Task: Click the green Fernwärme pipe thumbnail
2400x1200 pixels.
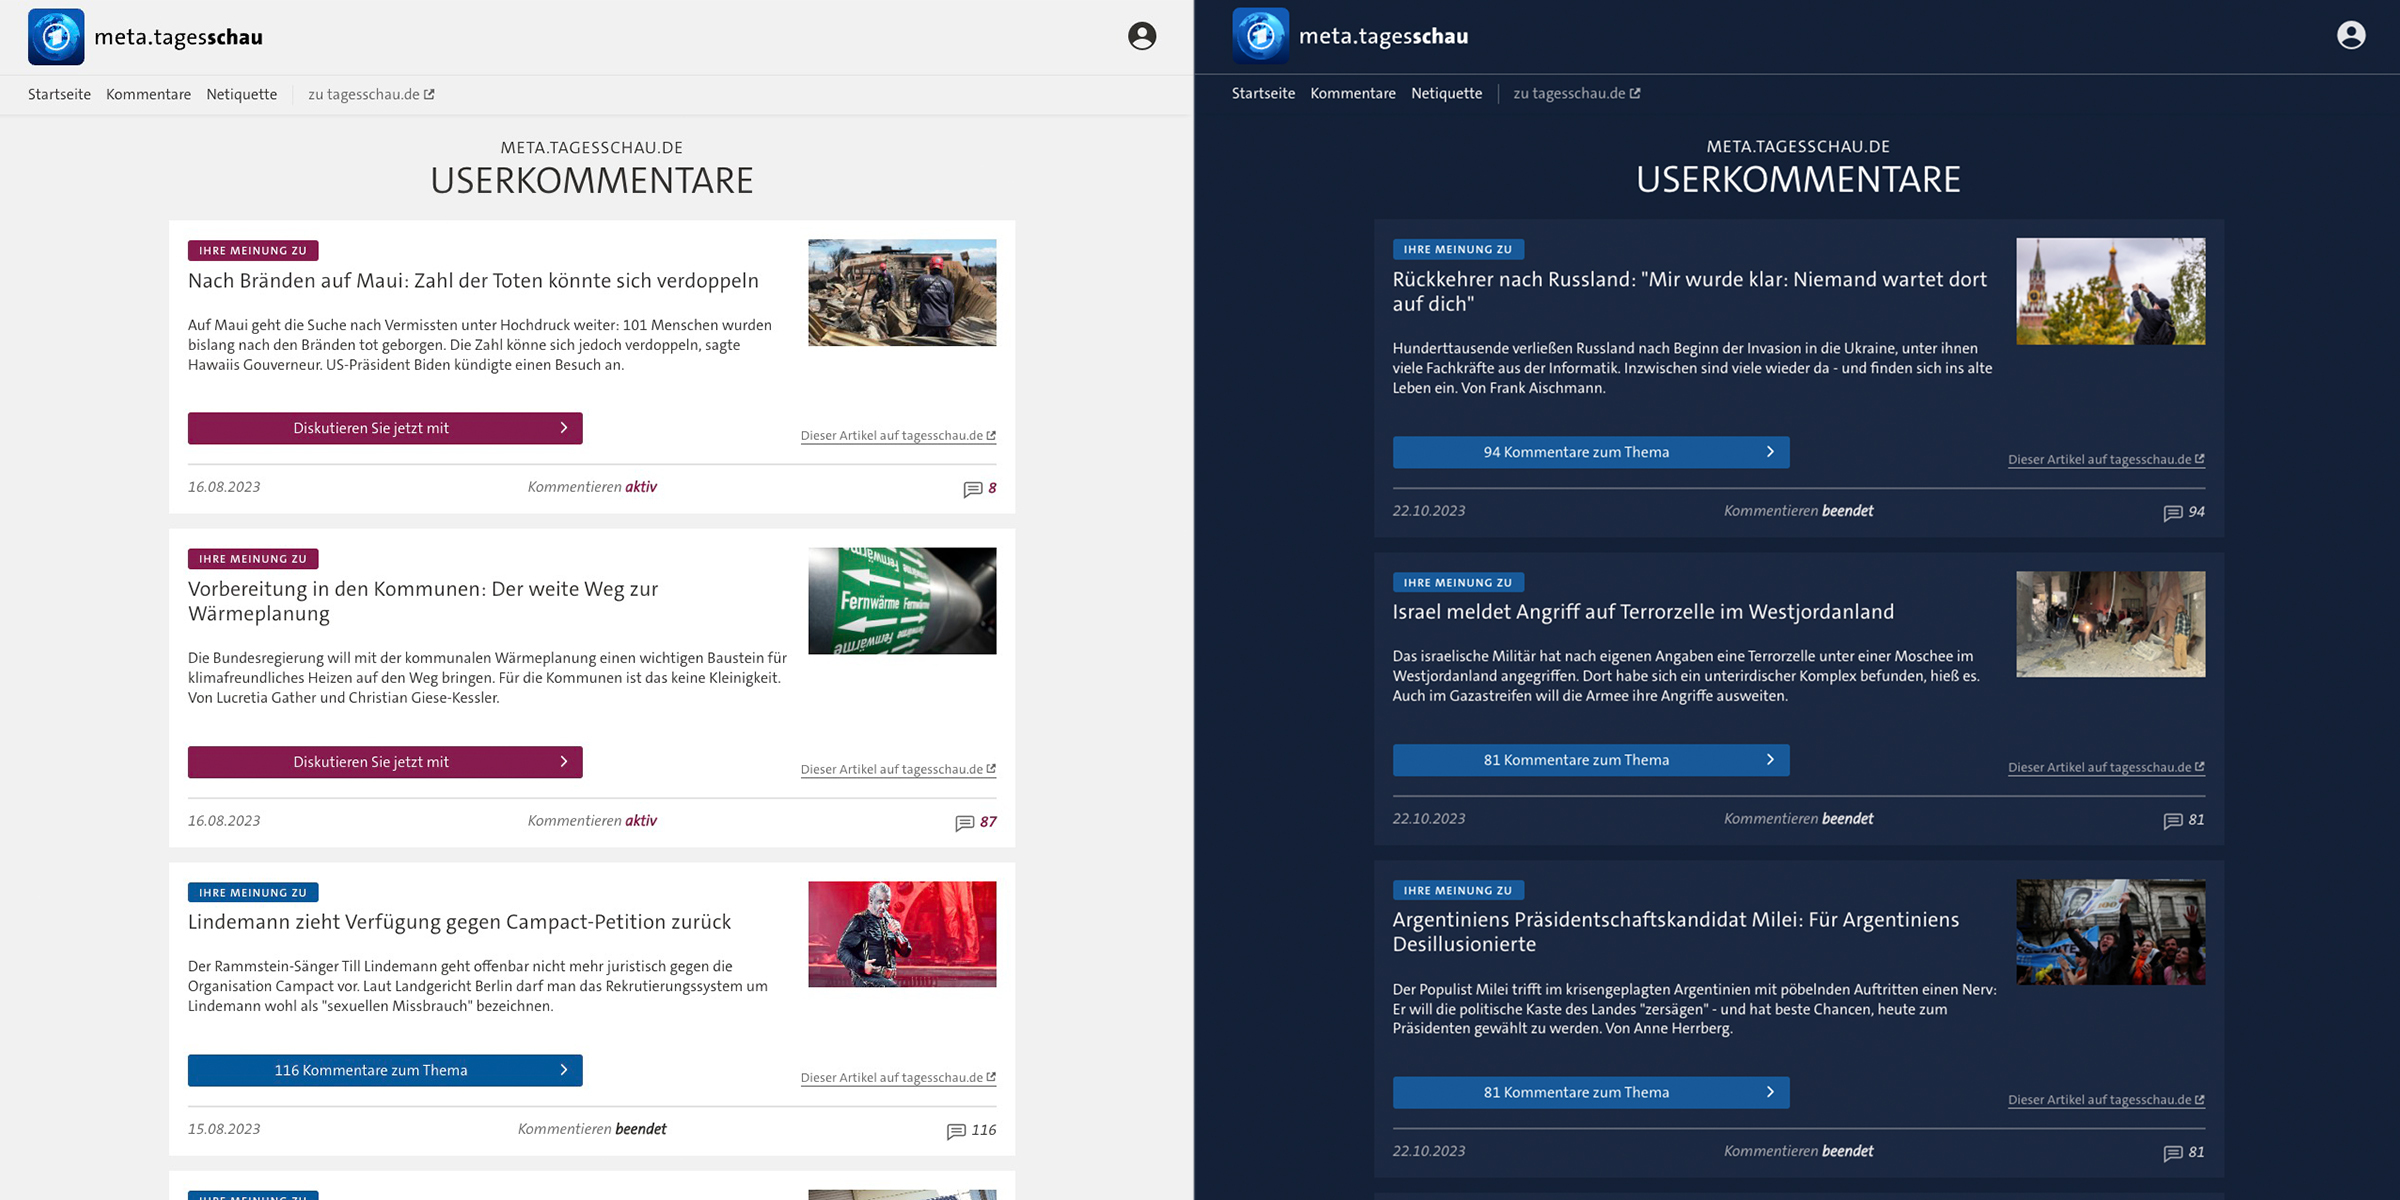Action: 902,601
